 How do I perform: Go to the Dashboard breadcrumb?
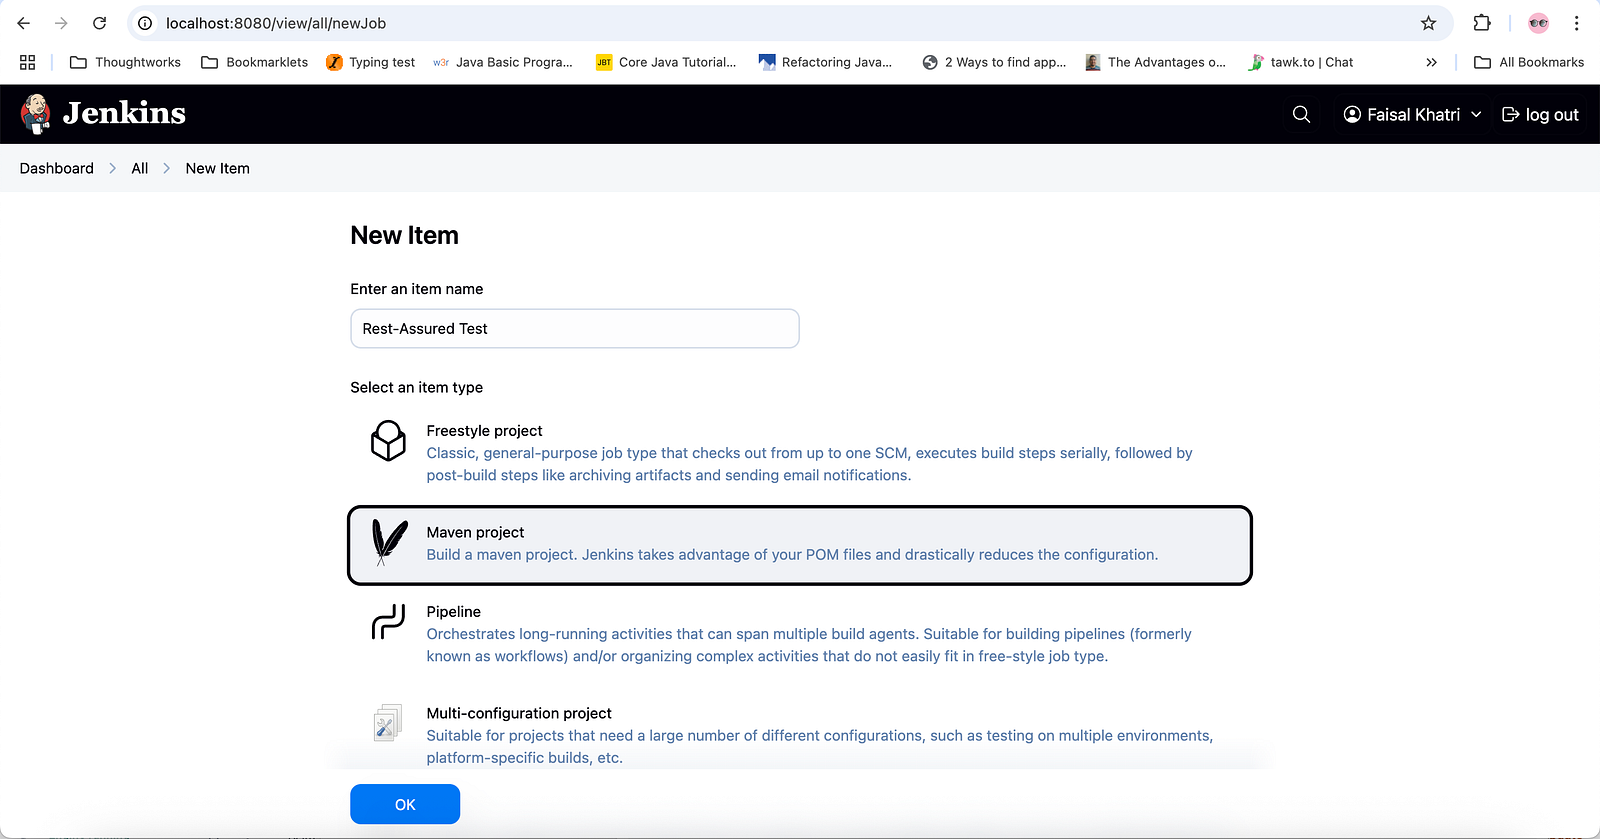(x=57, y=168)
